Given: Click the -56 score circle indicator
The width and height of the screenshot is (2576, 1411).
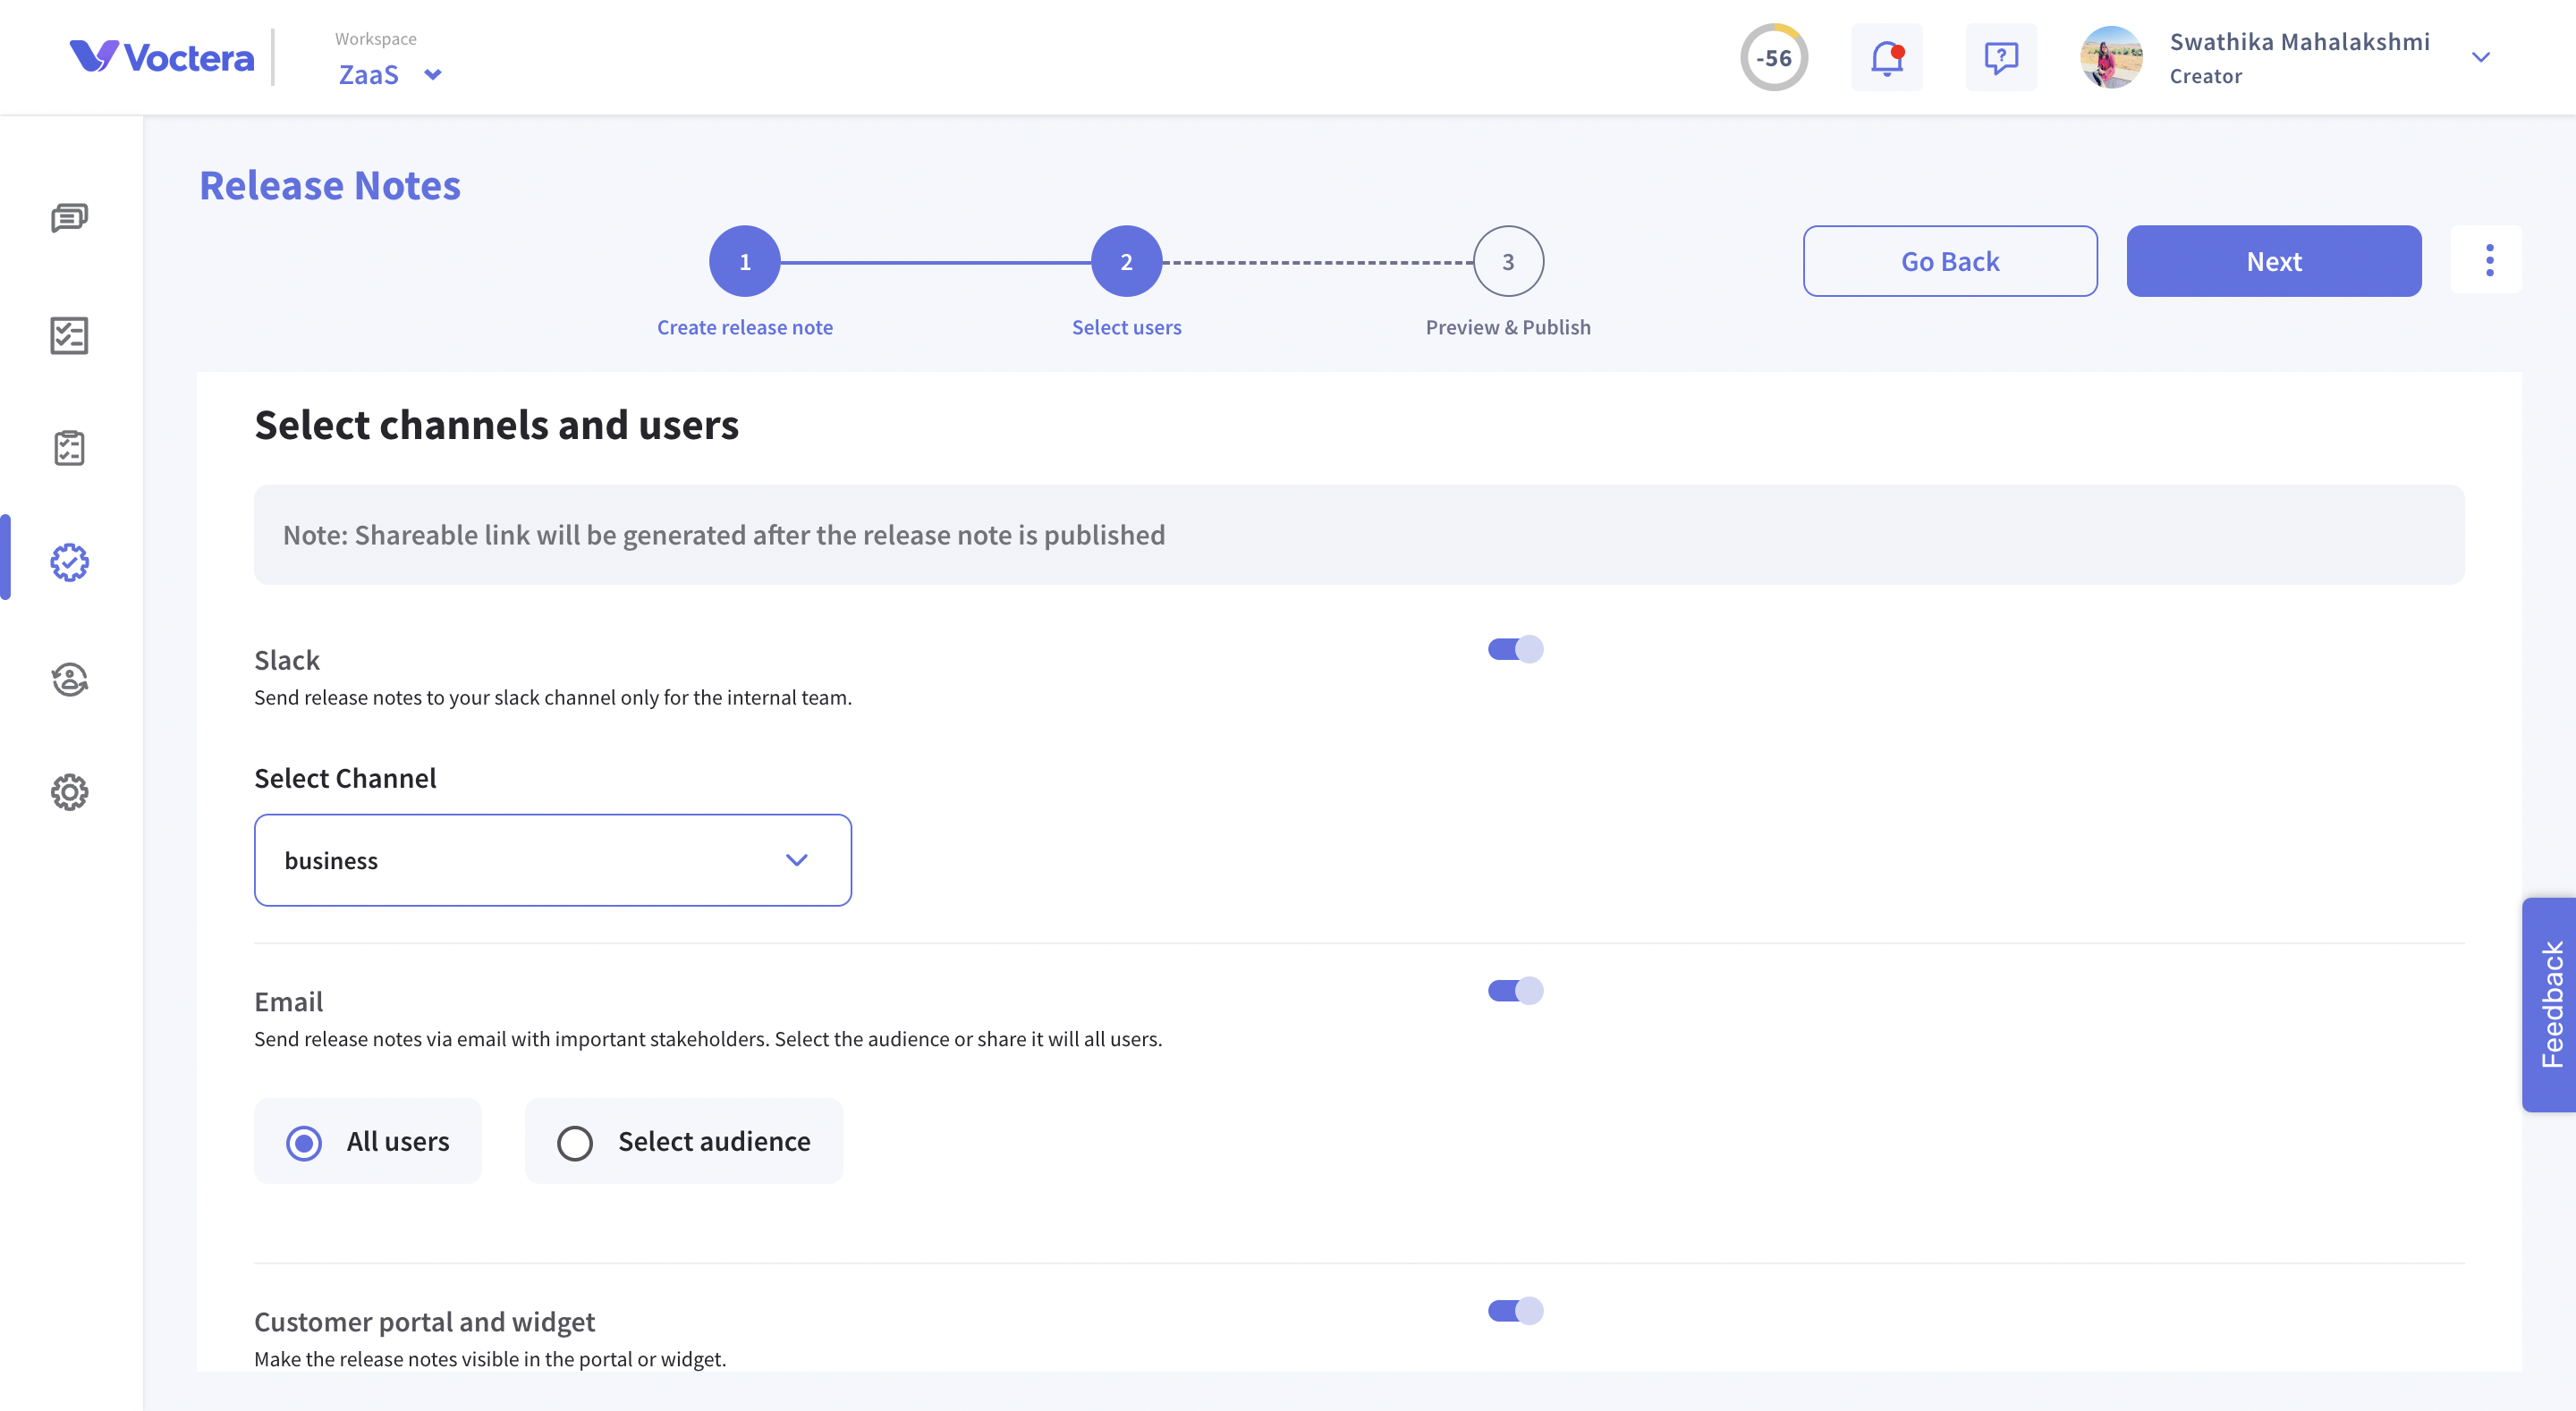Looking at the screenshot, I should pyautogui.click(x=1773, y=58).
